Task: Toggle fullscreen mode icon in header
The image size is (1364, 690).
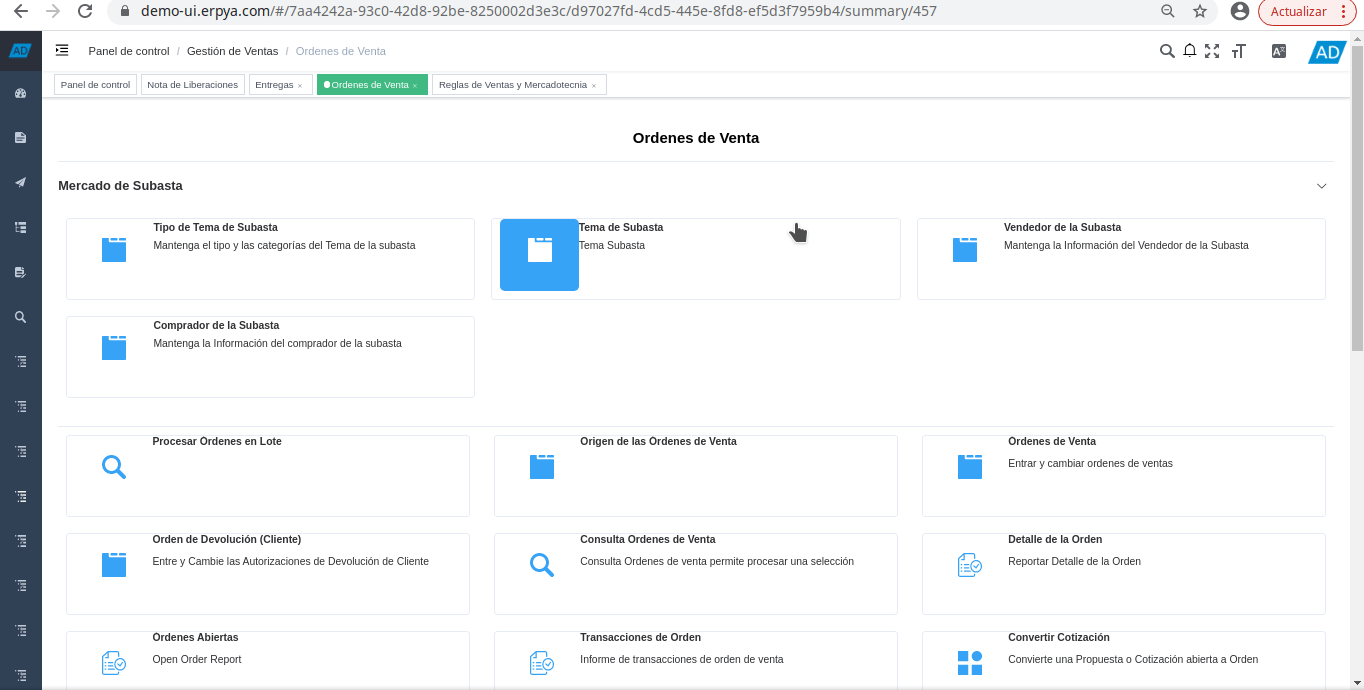Action: coord(1212,51)
